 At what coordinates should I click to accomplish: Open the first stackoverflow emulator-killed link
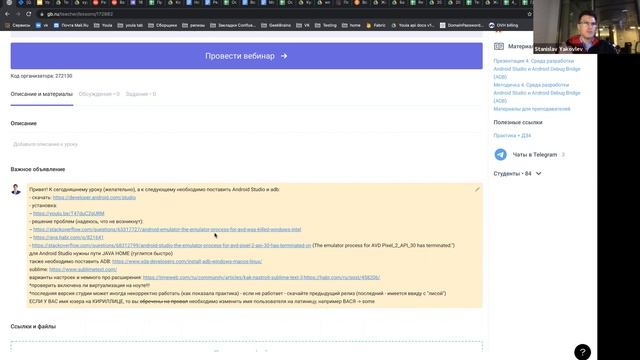pyautogui.click(x=167, y=229)
